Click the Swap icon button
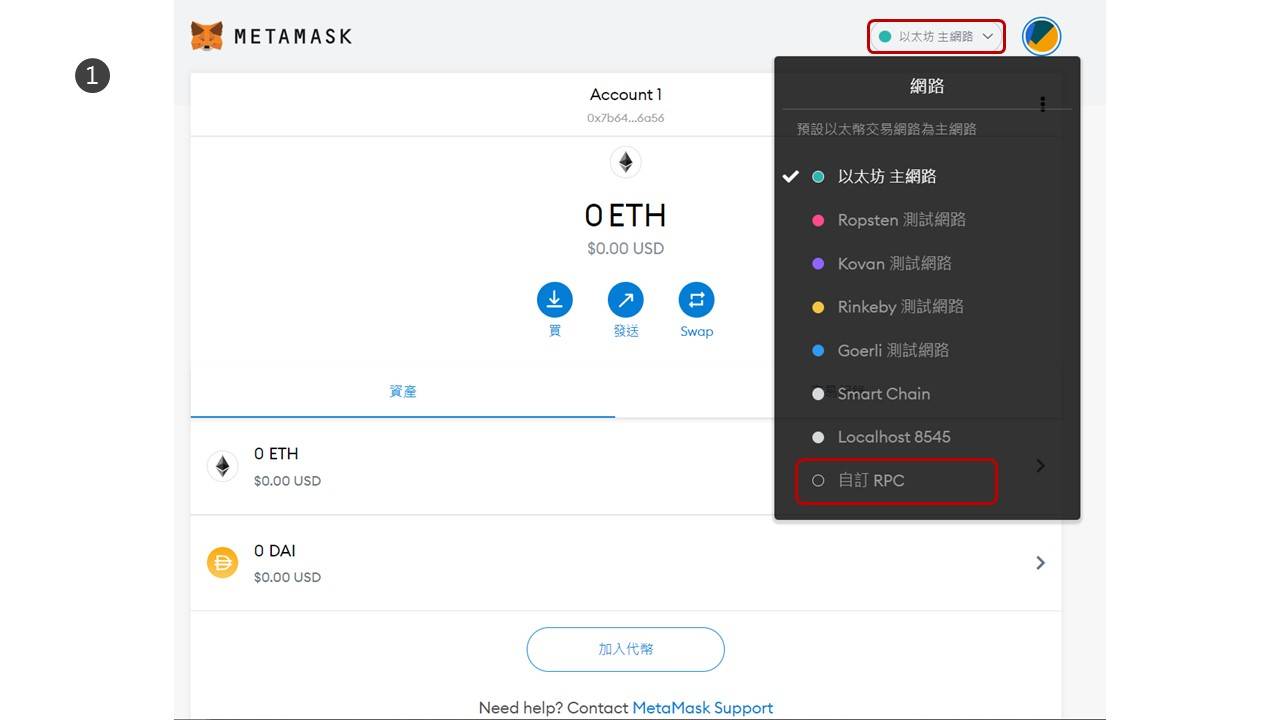Image resolution: width=1280 pixels, height=720 pixels. click(696, 300)
